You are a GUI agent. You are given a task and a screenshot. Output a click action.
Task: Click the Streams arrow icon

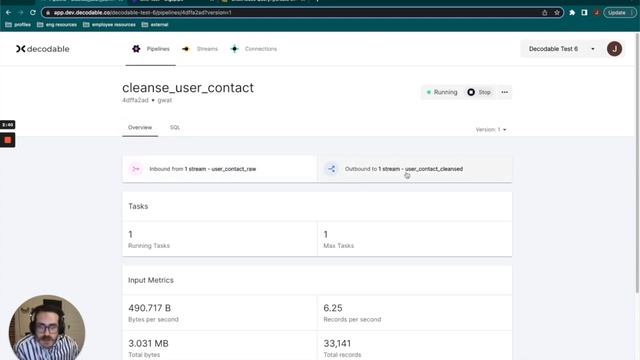(x=186, y=49)
